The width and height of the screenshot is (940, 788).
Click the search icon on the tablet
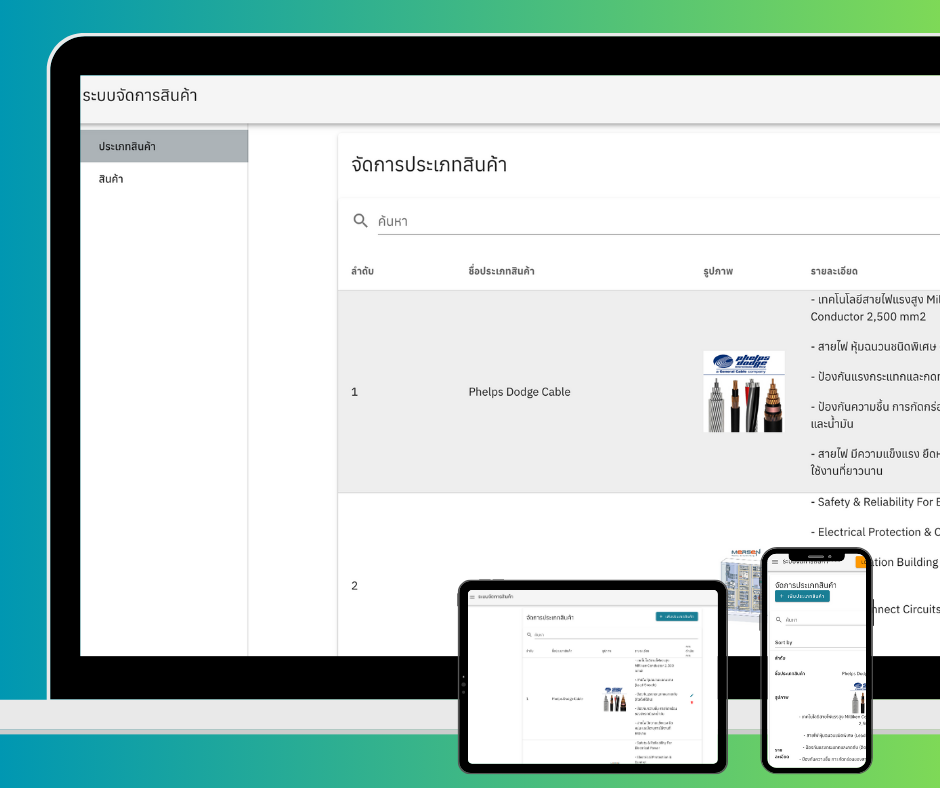coord(529,634)
